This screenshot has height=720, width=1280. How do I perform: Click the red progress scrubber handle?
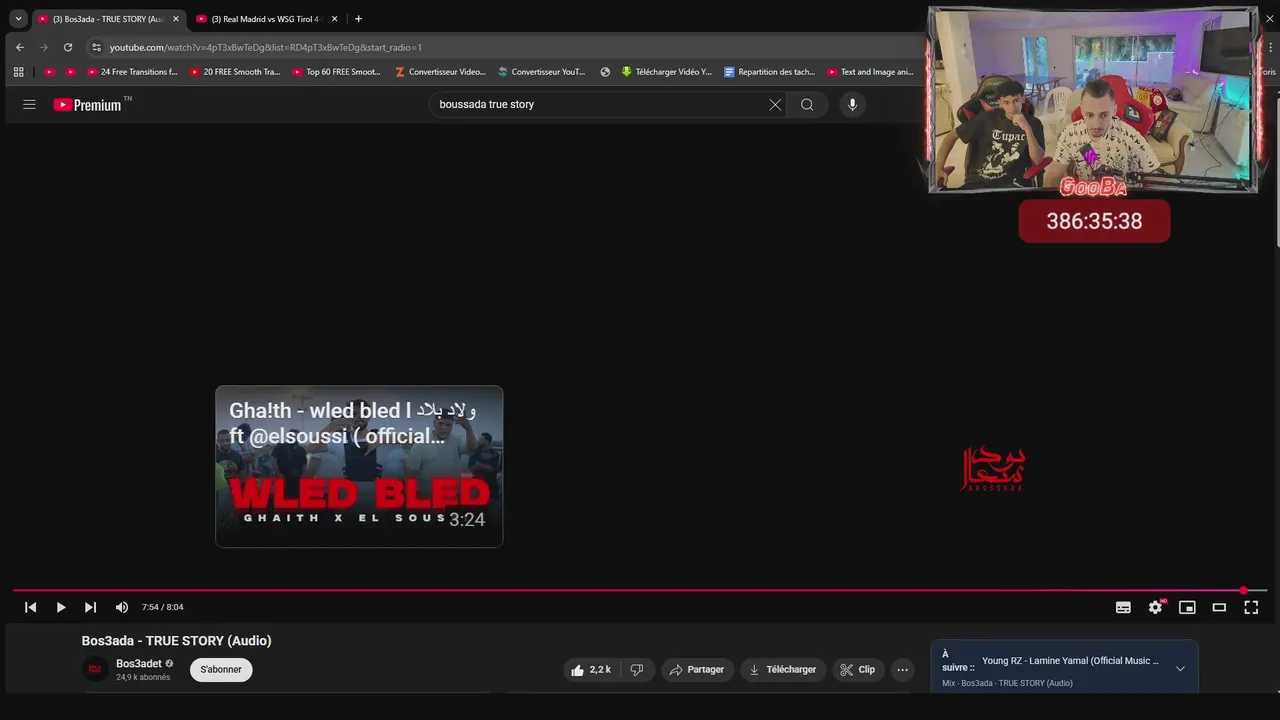[1244, 590]
